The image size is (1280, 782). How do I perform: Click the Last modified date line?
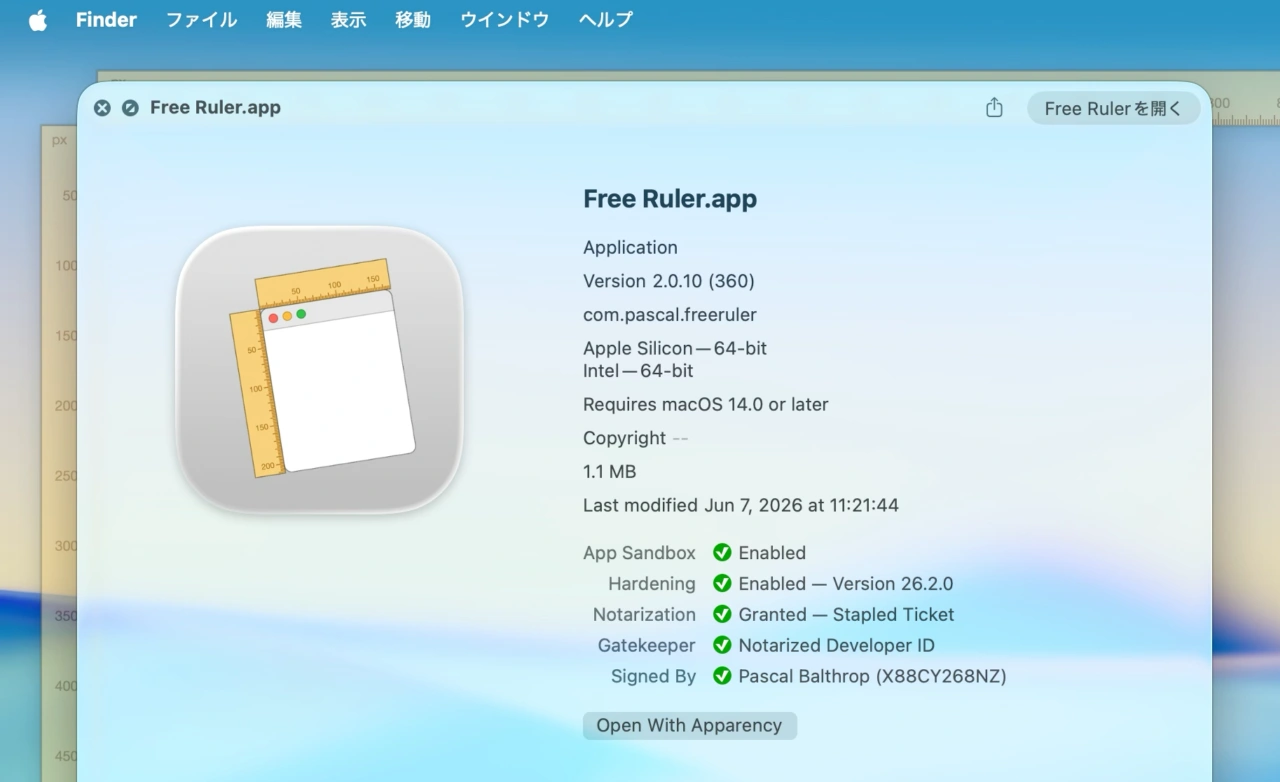tap(741, 505)
